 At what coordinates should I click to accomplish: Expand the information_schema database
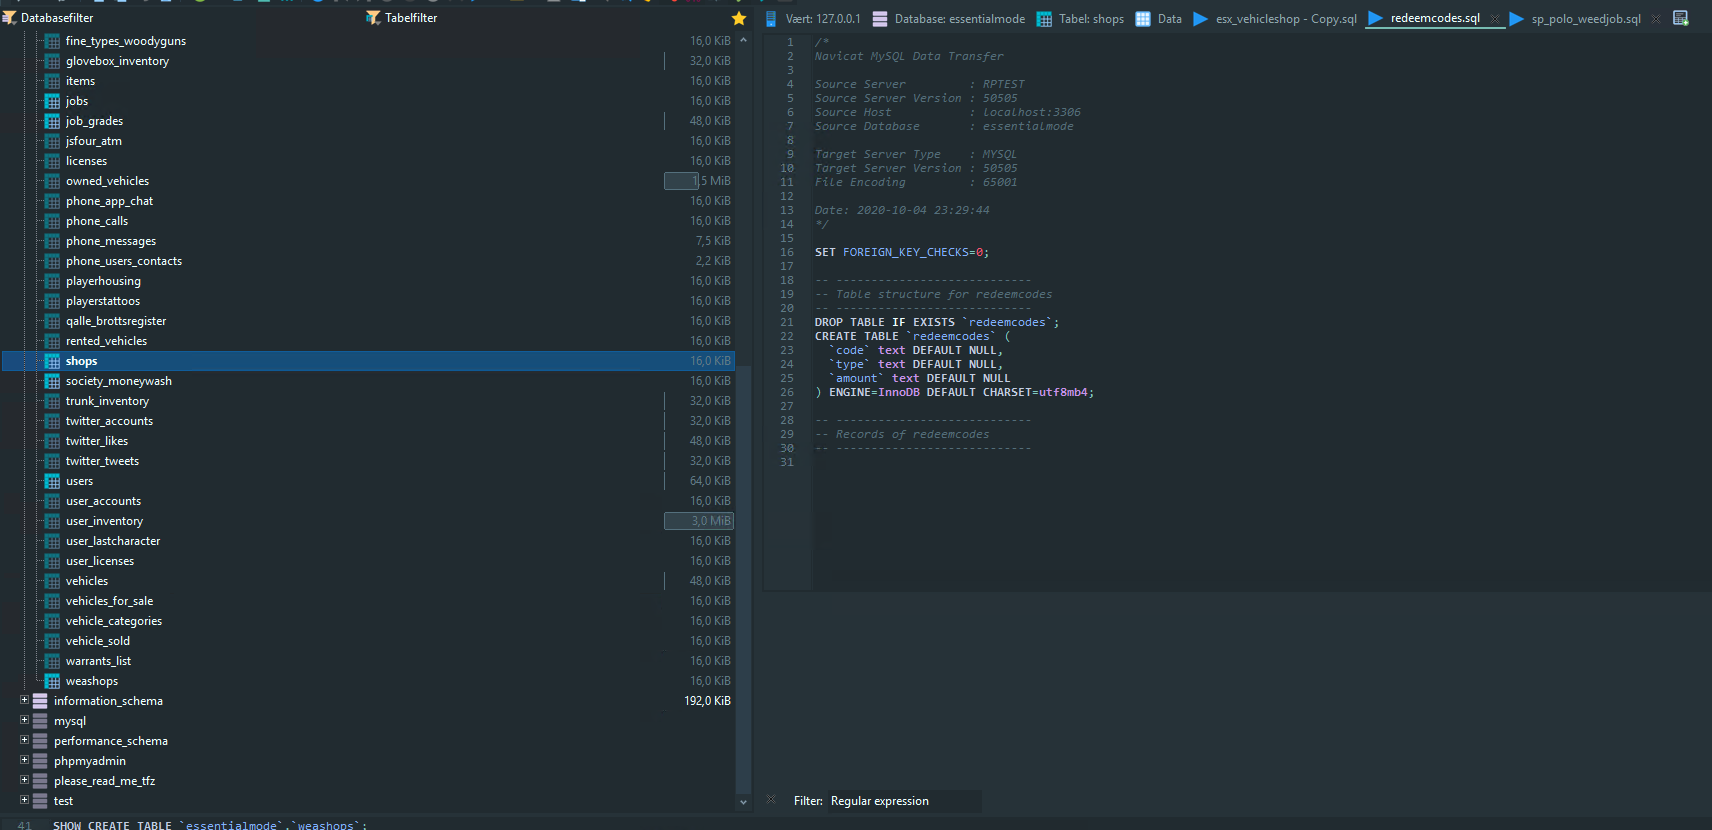[24, 700]
